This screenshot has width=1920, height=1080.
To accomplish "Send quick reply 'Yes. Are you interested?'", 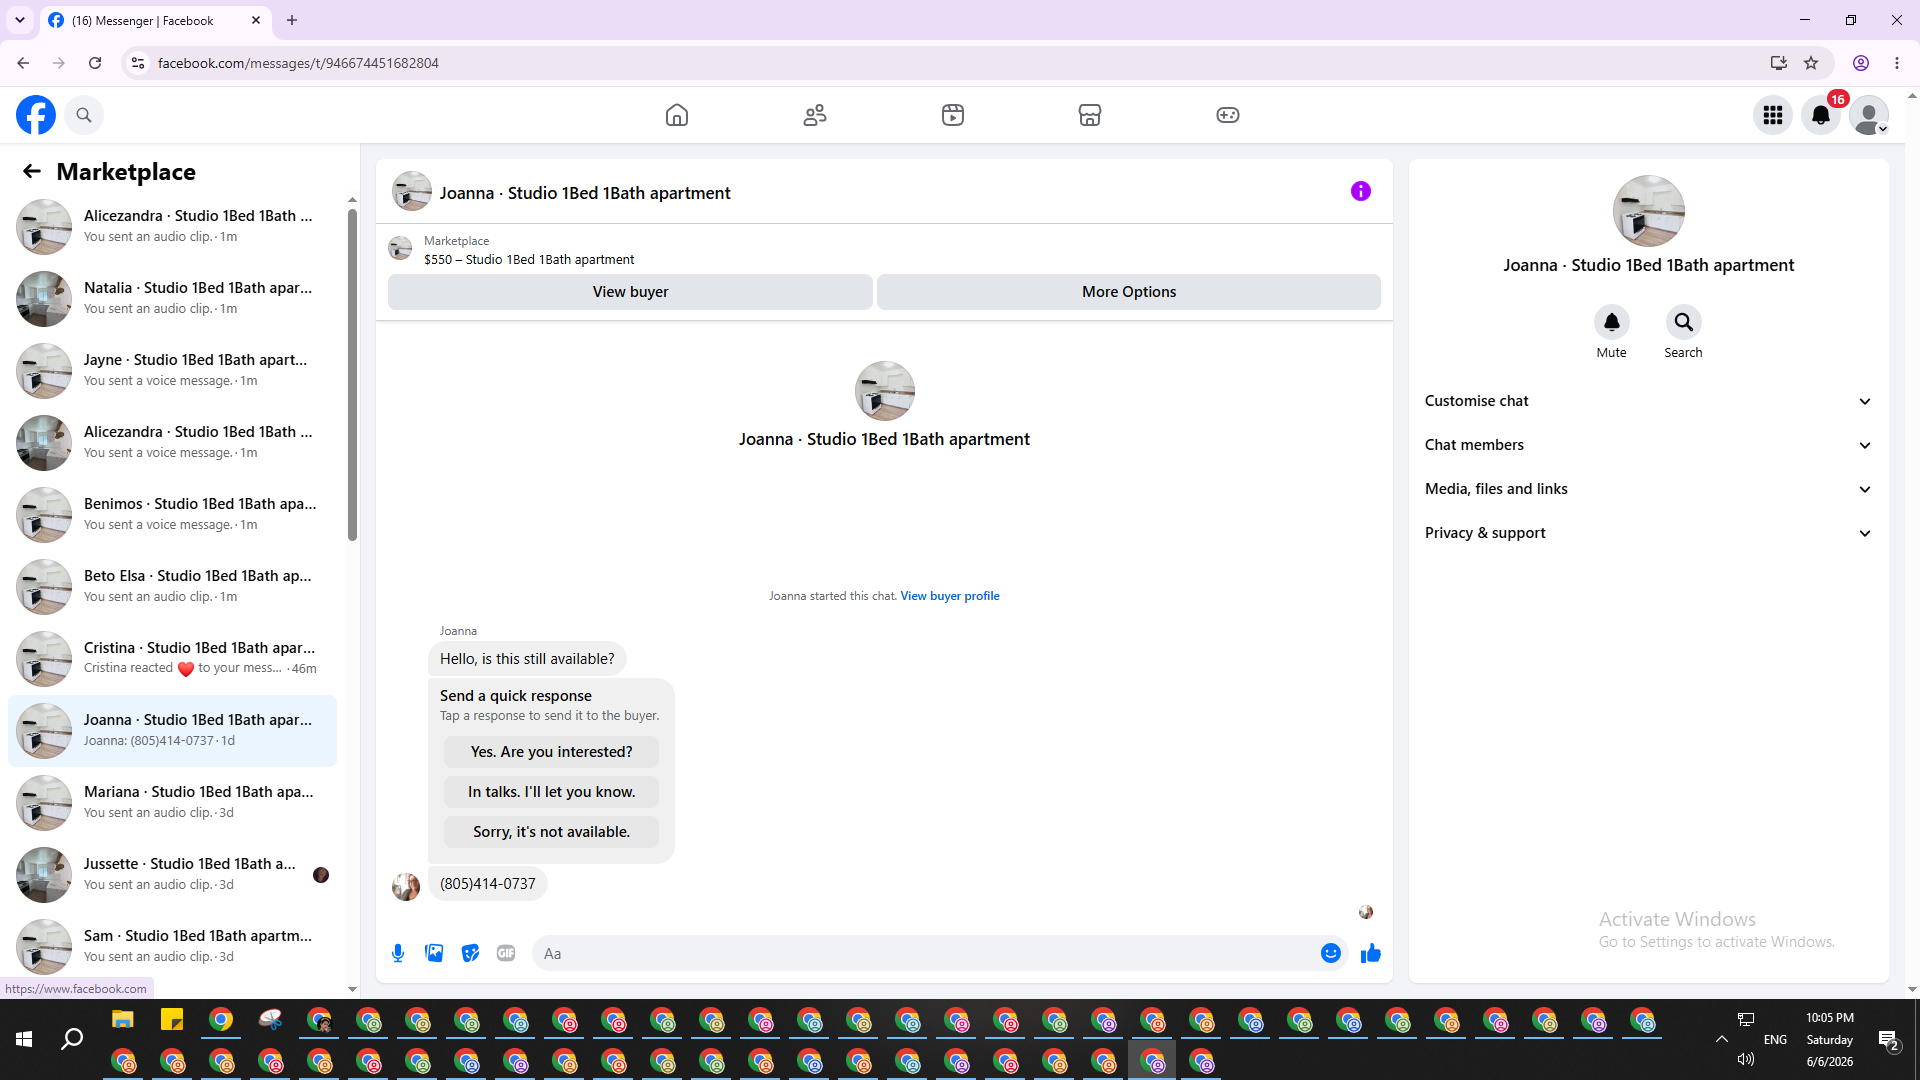I will 551,752.
